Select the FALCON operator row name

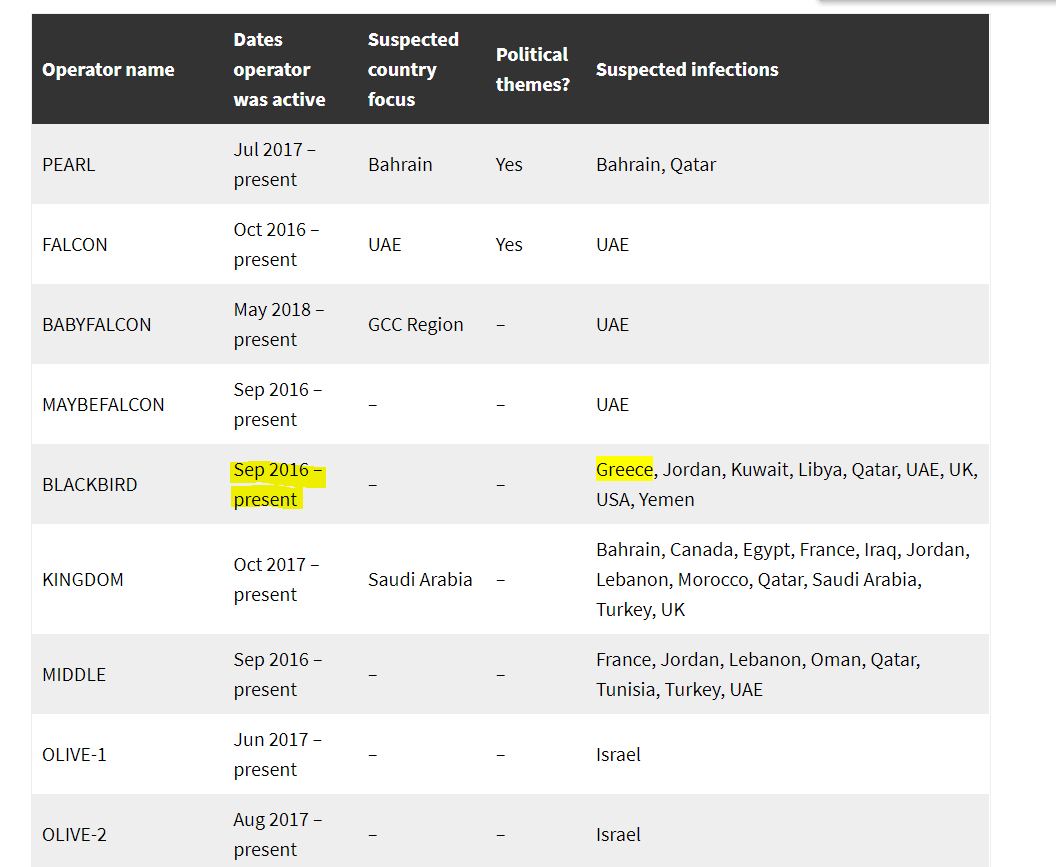75,245
